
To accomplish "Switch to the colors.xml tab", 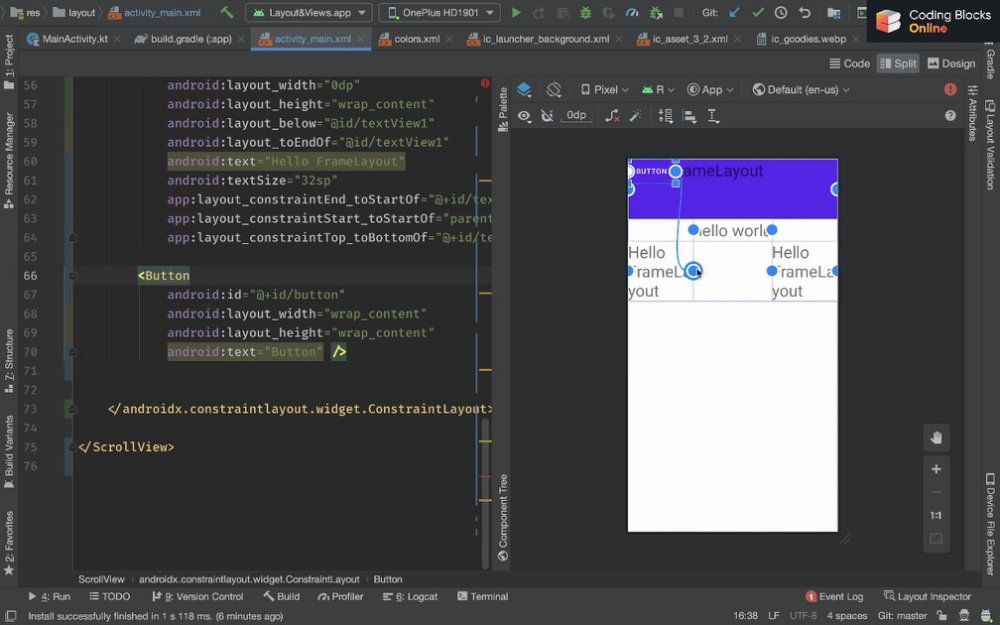I will 416,39.
